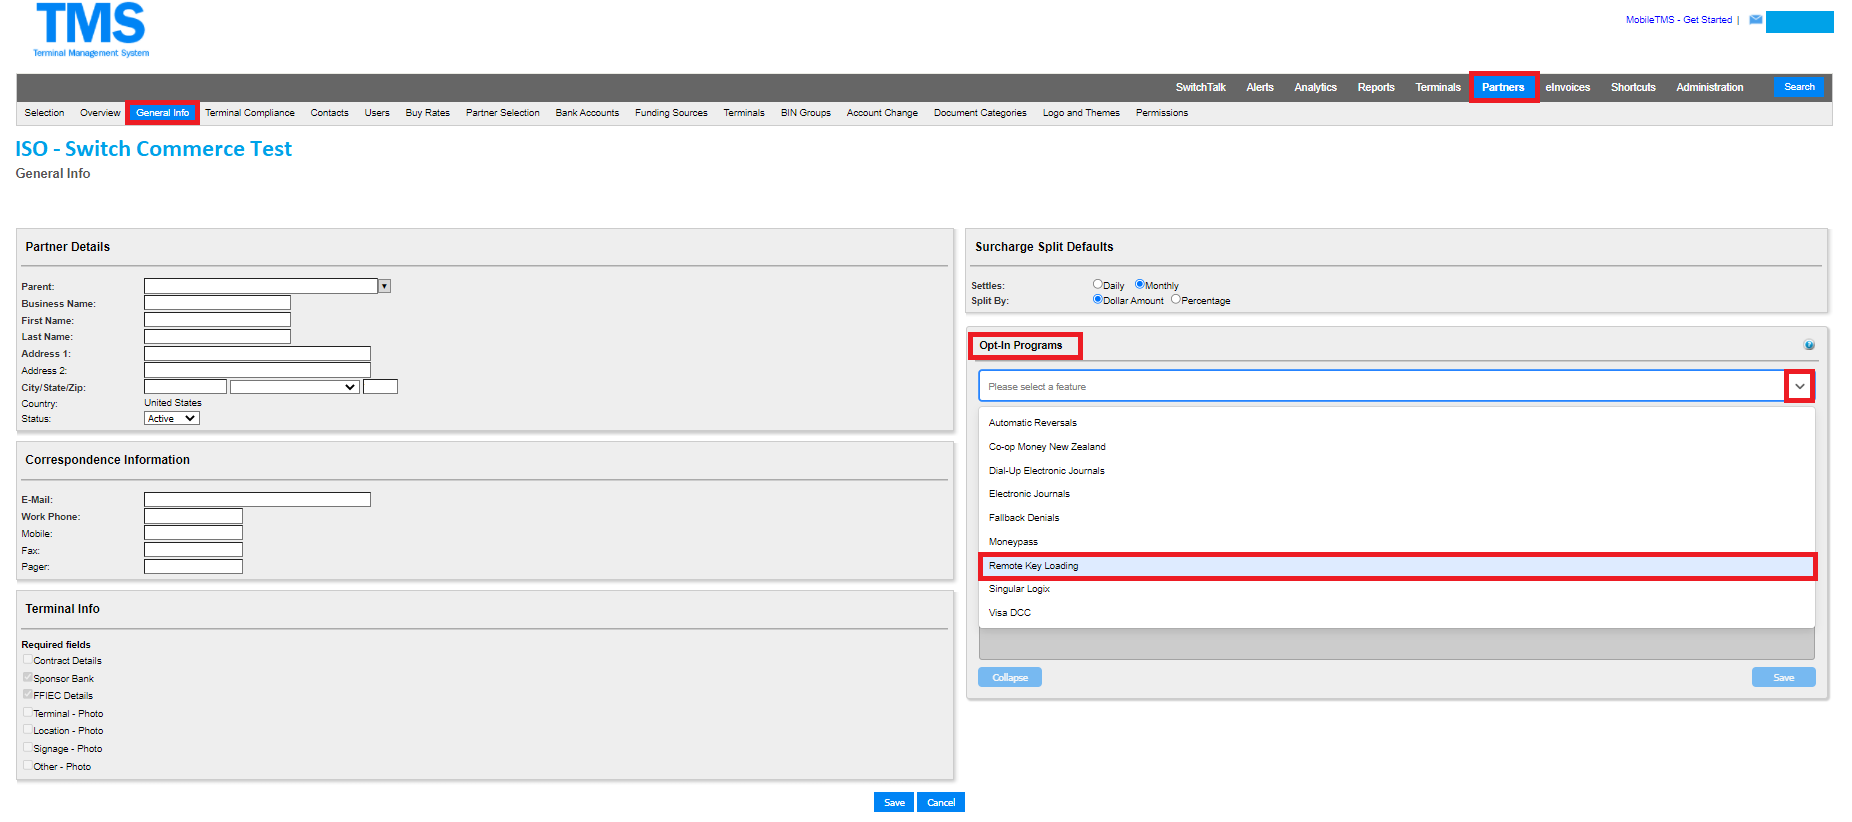
Task: Switch to Contacts tab
Action: [329, 113]
